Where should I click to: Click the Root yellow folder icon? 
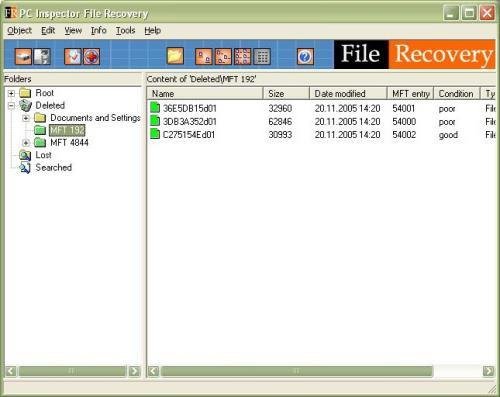tap(25, 93)
